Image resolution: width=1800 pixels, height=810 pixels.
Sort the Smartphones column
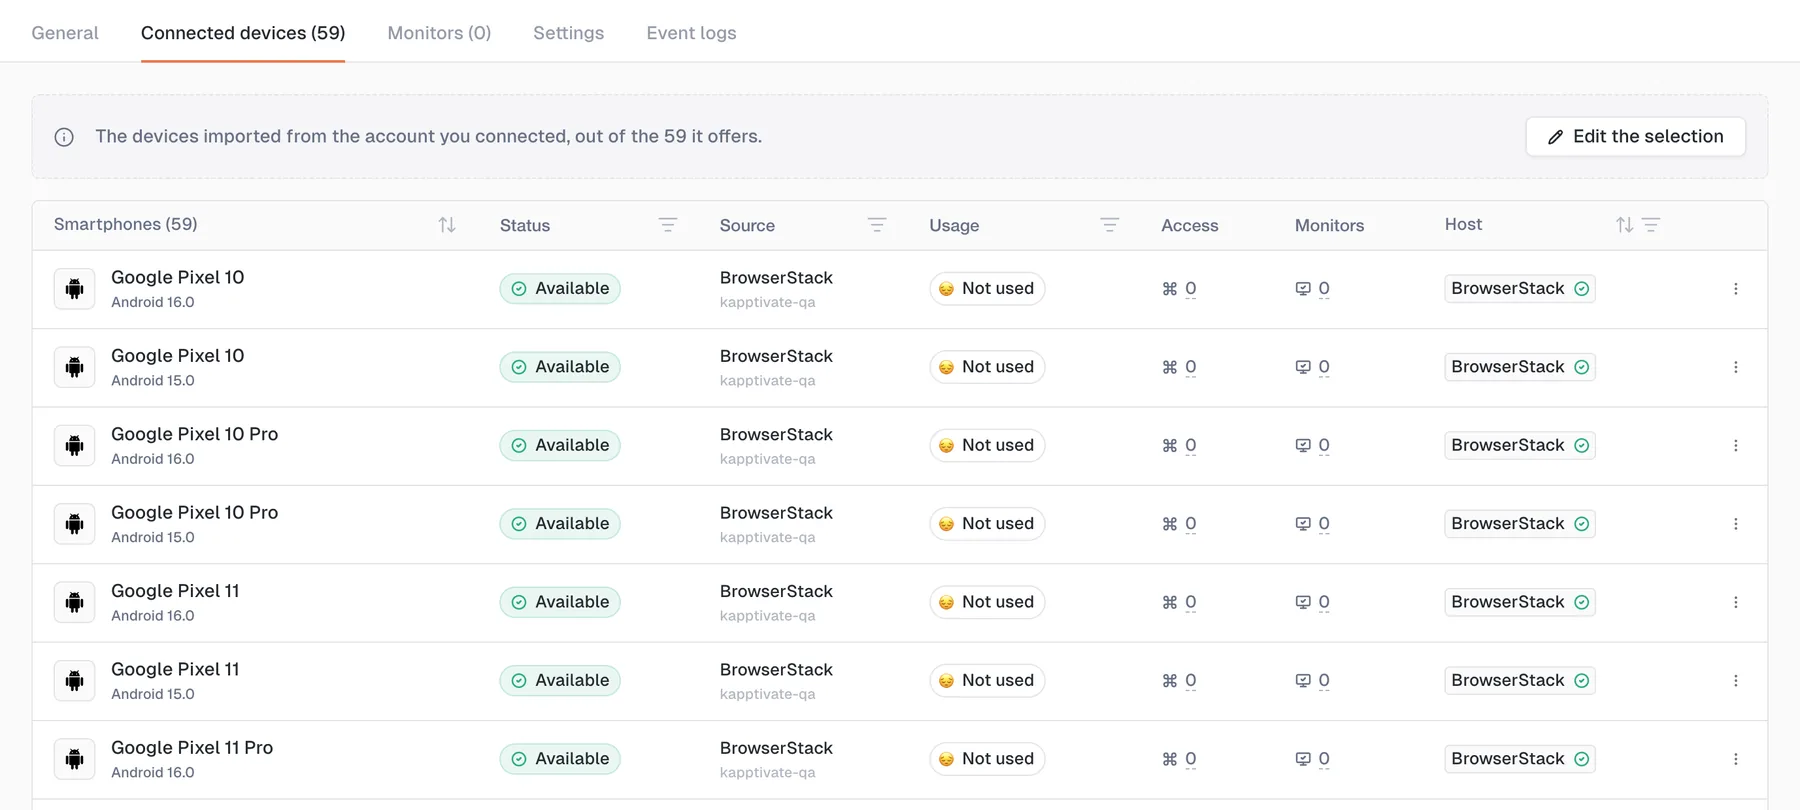447,225
